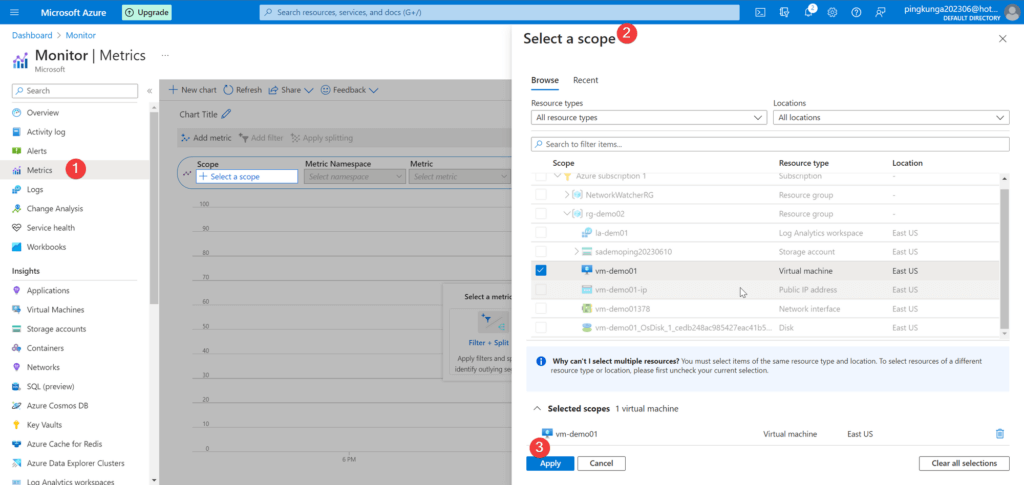Screen dimensions: 1024x485
Task: Check the vm-demo01_OsDisk checkbox
Action: (541, 328)
